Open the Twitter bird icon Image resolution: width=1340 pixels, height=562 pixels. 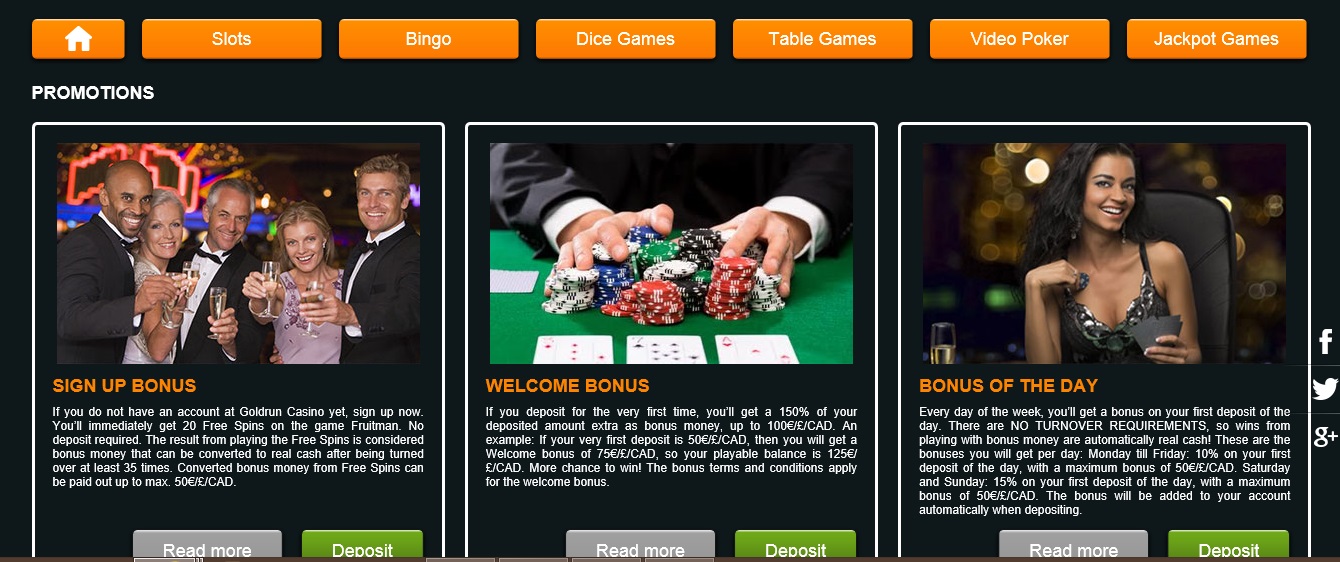click(1325, 389)
